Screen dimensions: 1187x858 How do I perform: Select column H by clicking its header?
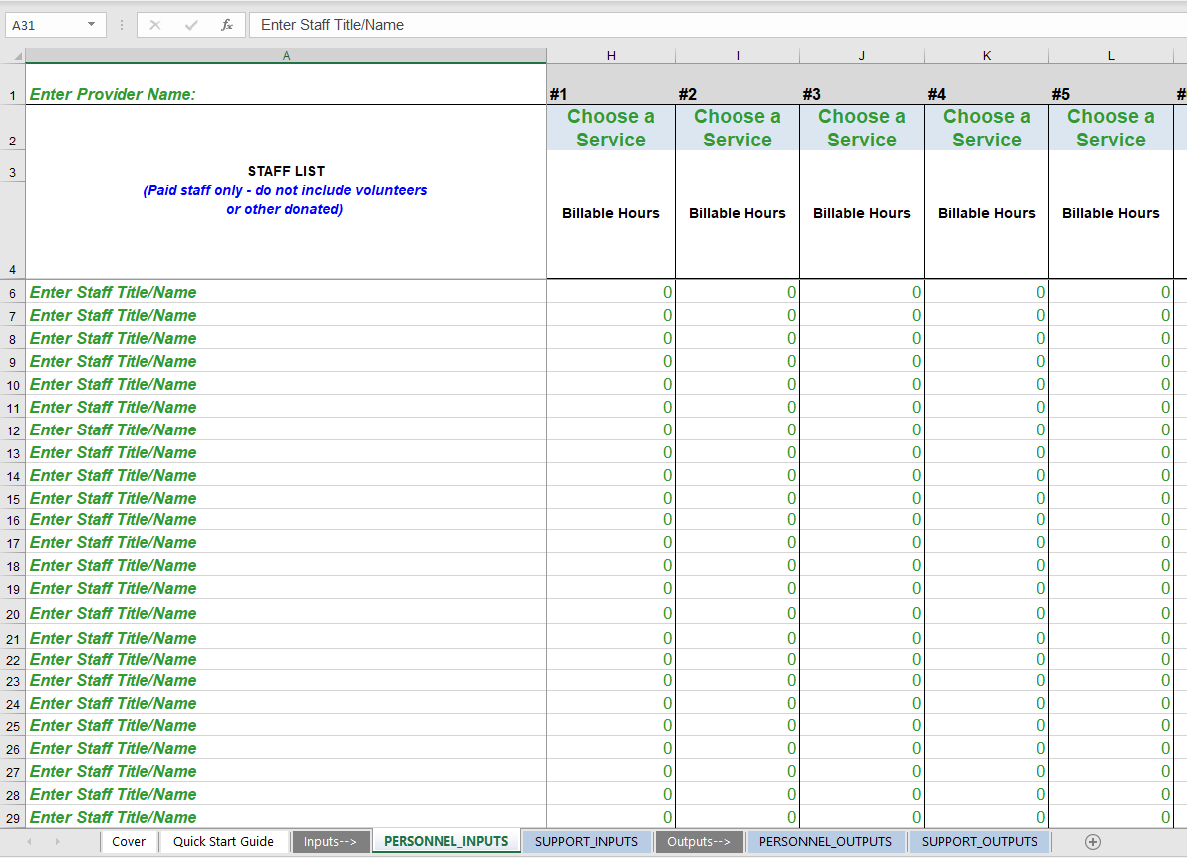click(610, 55)
